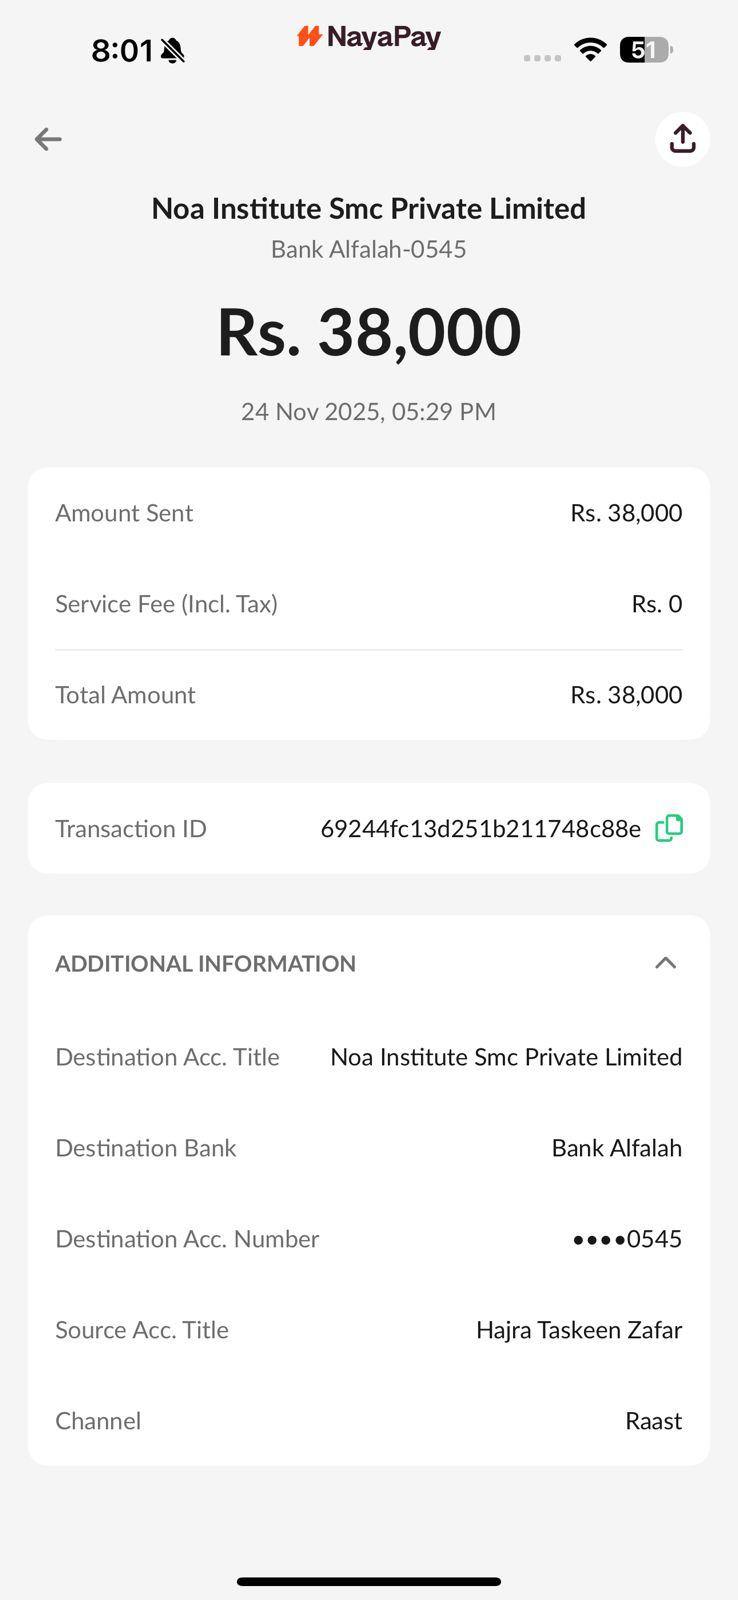Collapse the Additional Information chevron
The height and width of the screenshot is (1600, 738).
coord(665,963)
